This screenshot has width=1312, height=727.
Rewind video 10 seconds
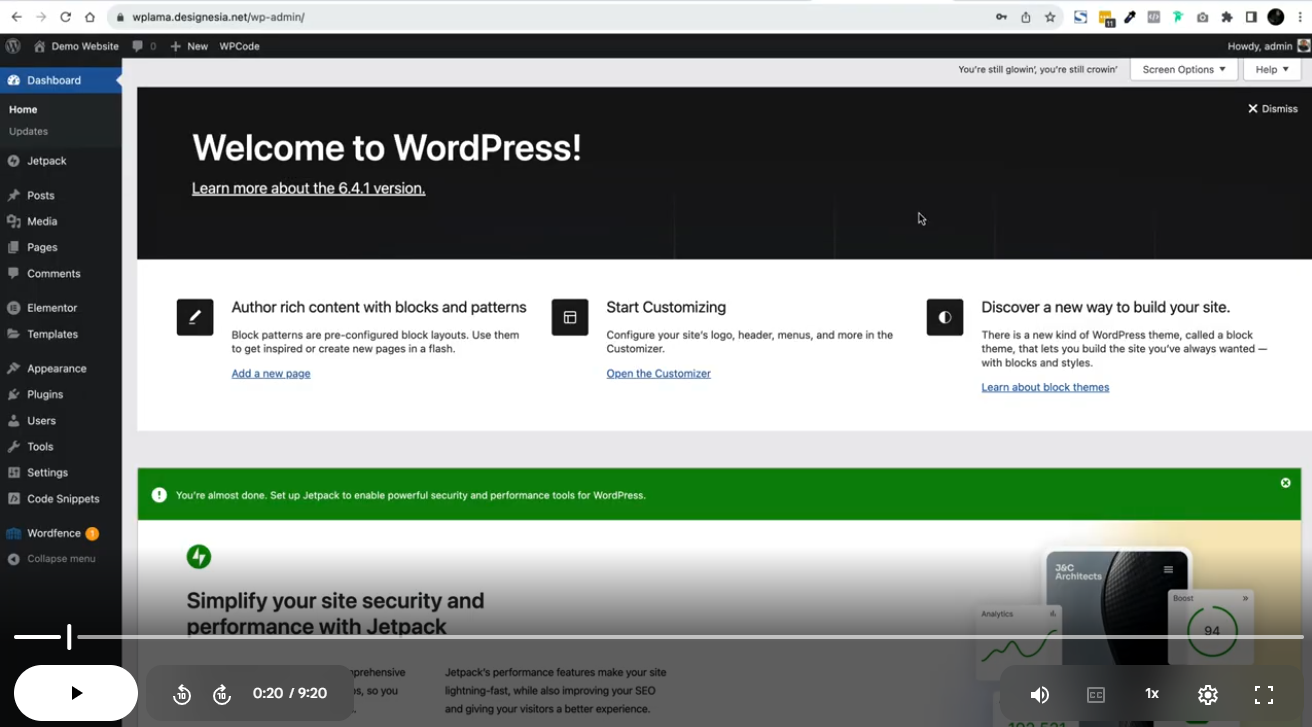pyautogui.click(x=182, y=694)
